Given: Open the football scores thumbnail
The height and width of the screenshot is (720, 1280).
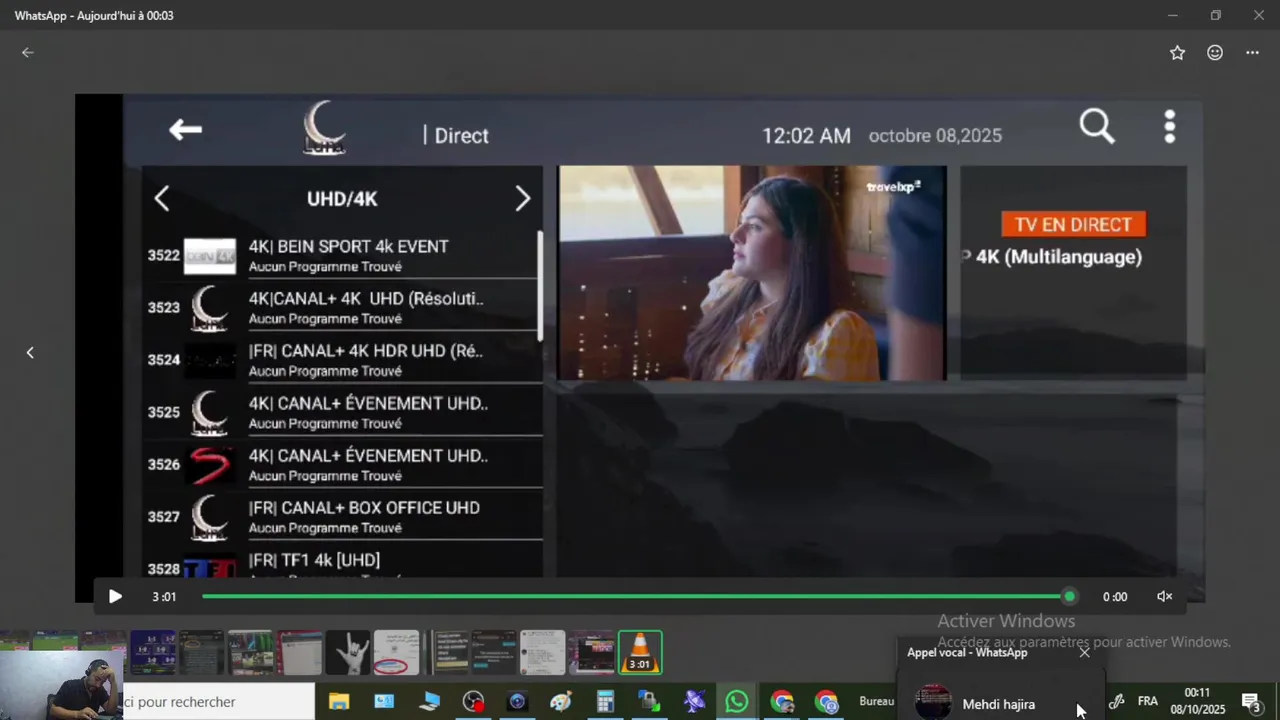Looking at the screenshot, I should coord(153,653).
